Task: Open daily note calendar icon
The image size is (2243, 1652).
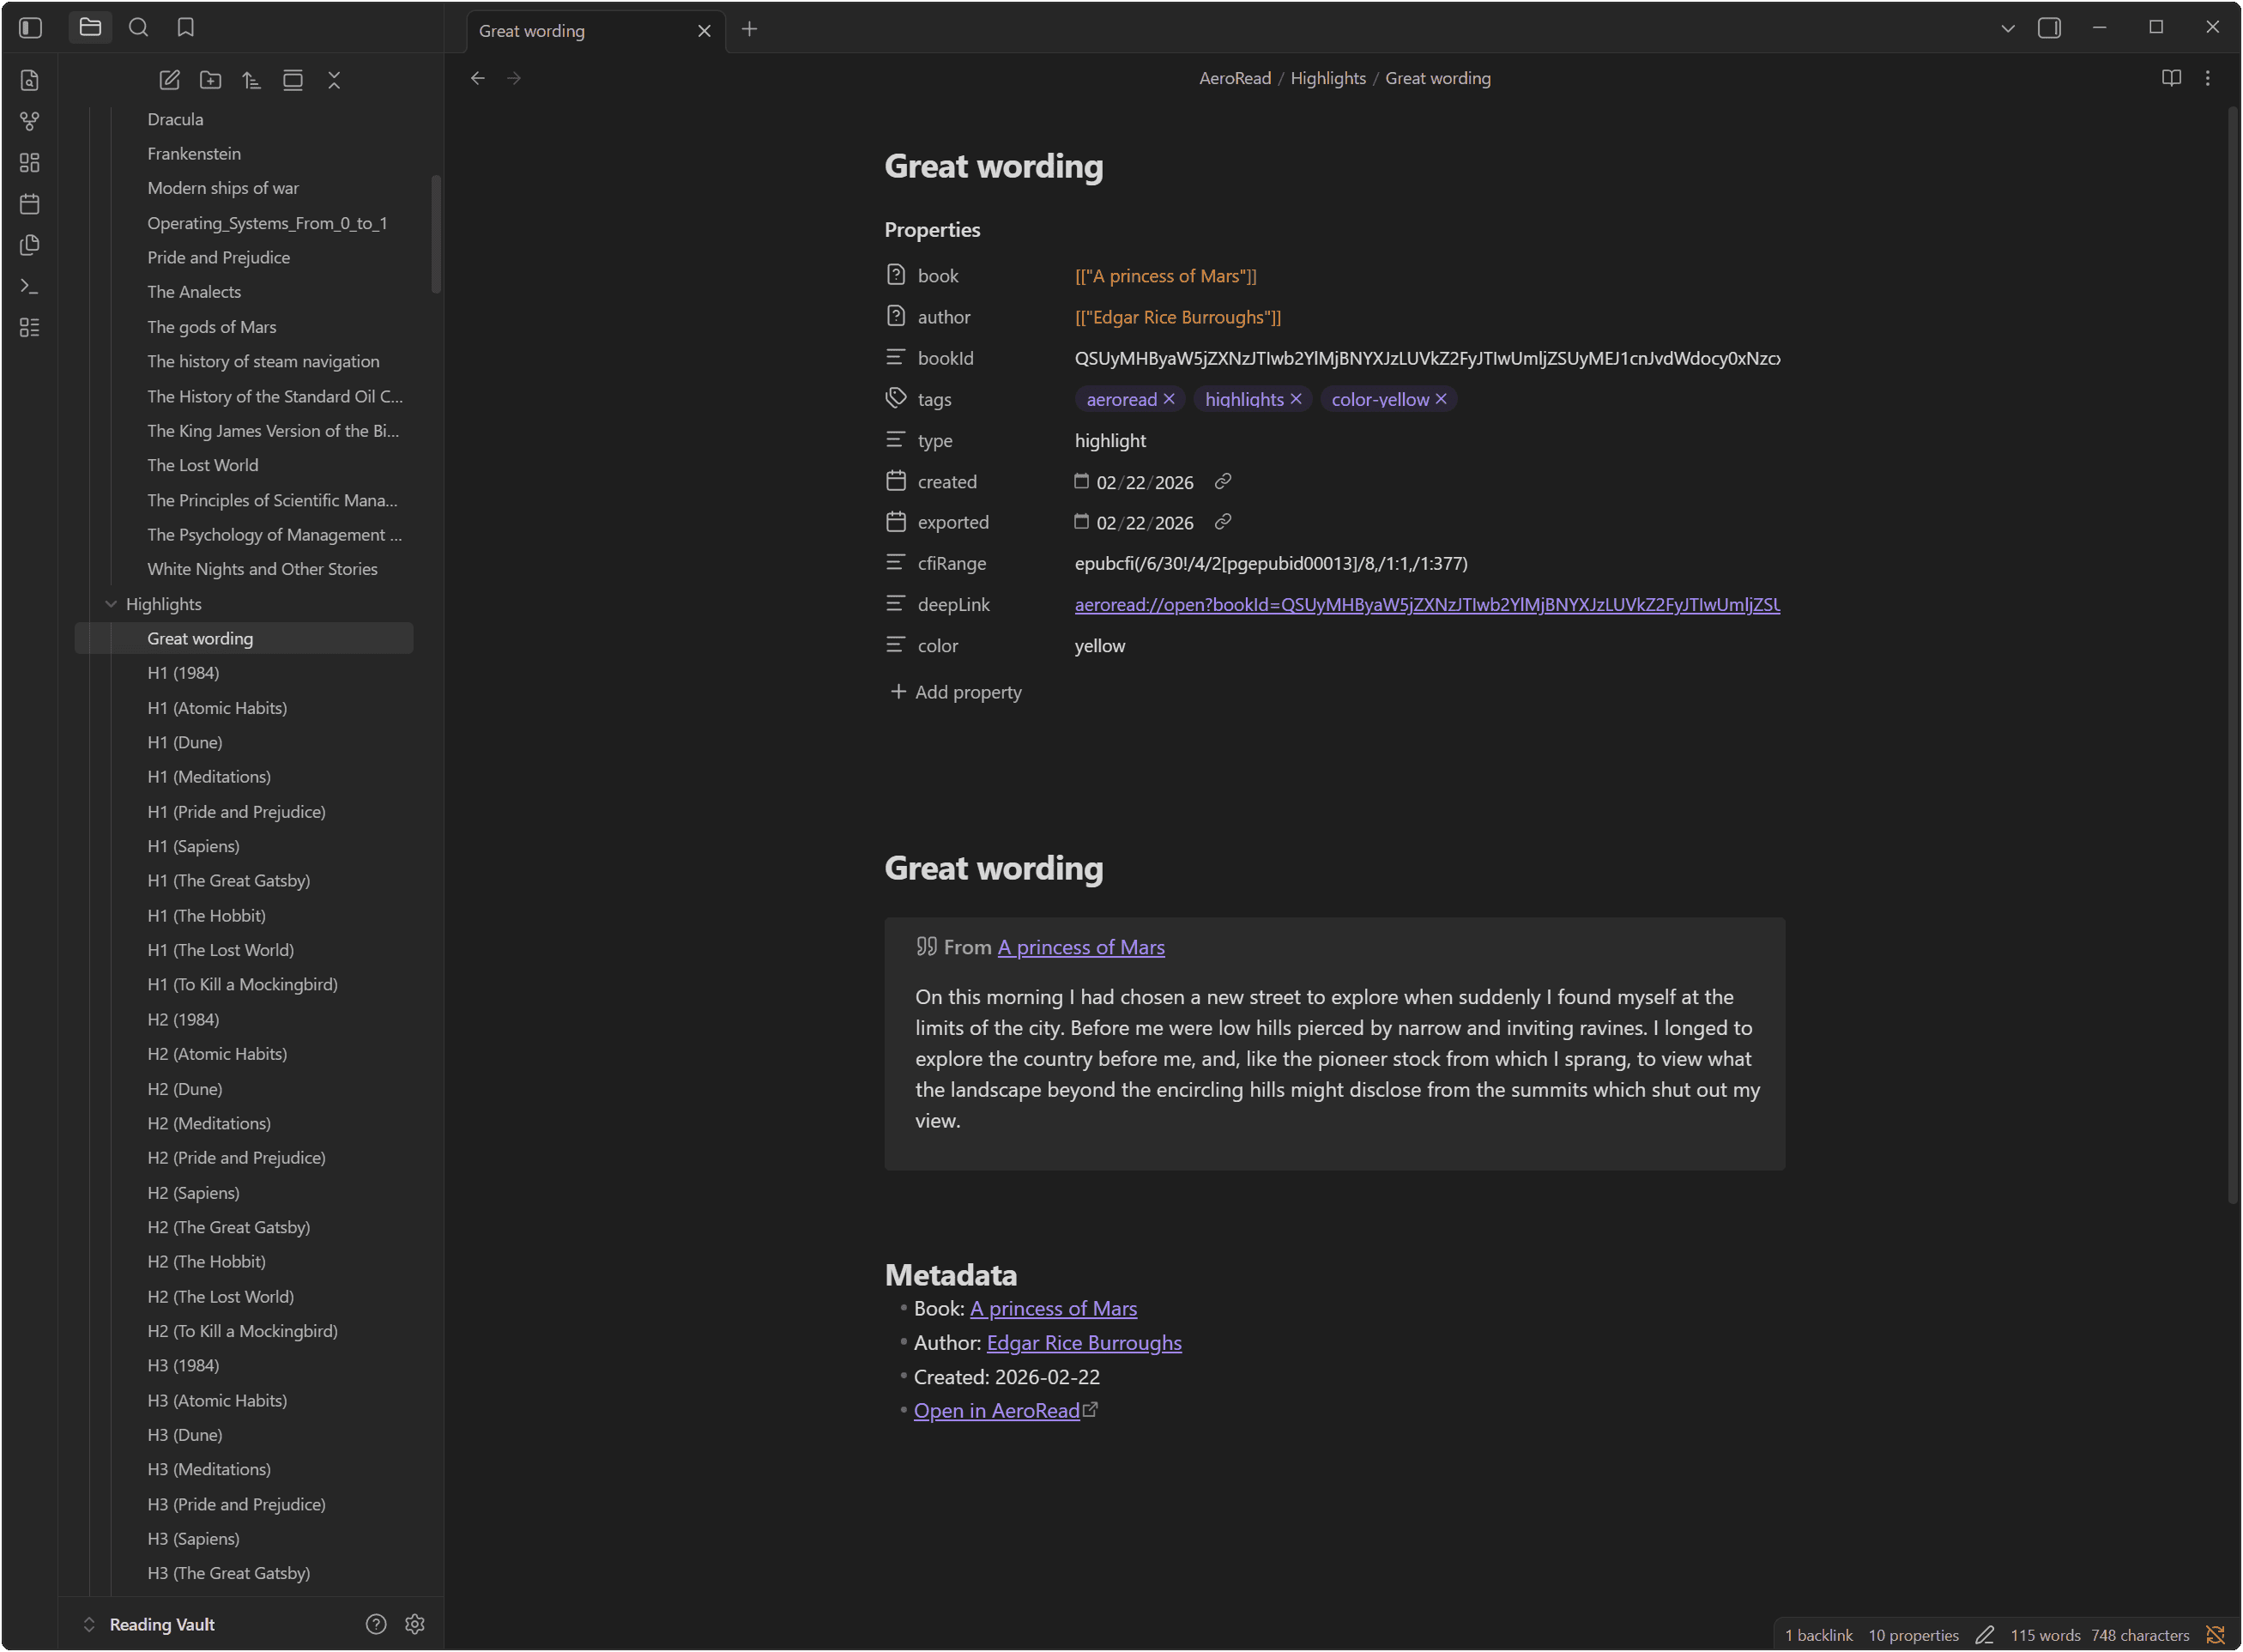Action: 30,204
